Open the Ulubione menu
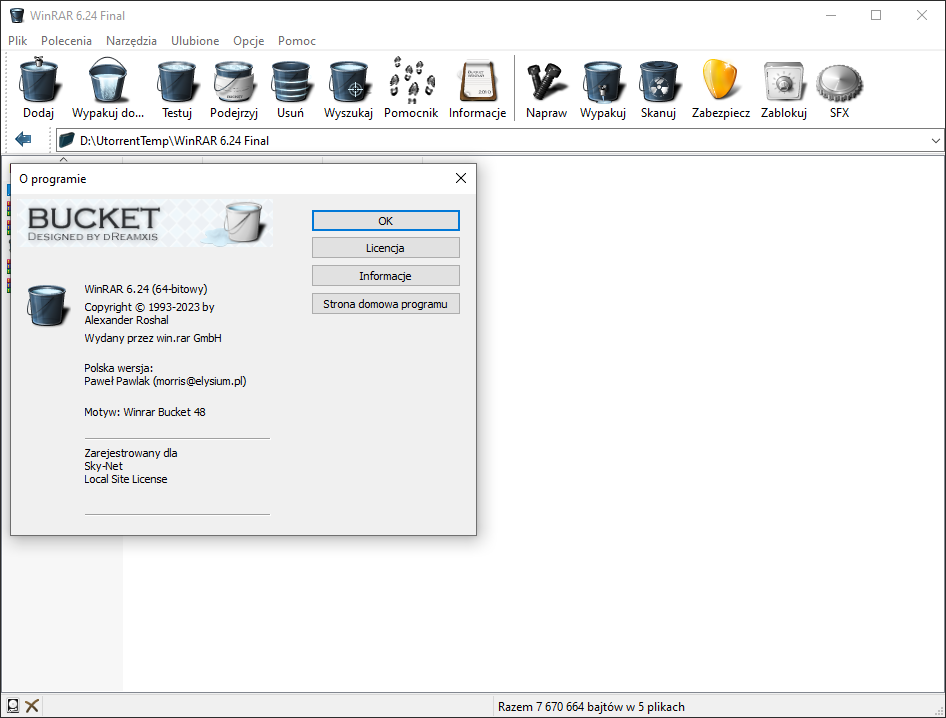 195,40
